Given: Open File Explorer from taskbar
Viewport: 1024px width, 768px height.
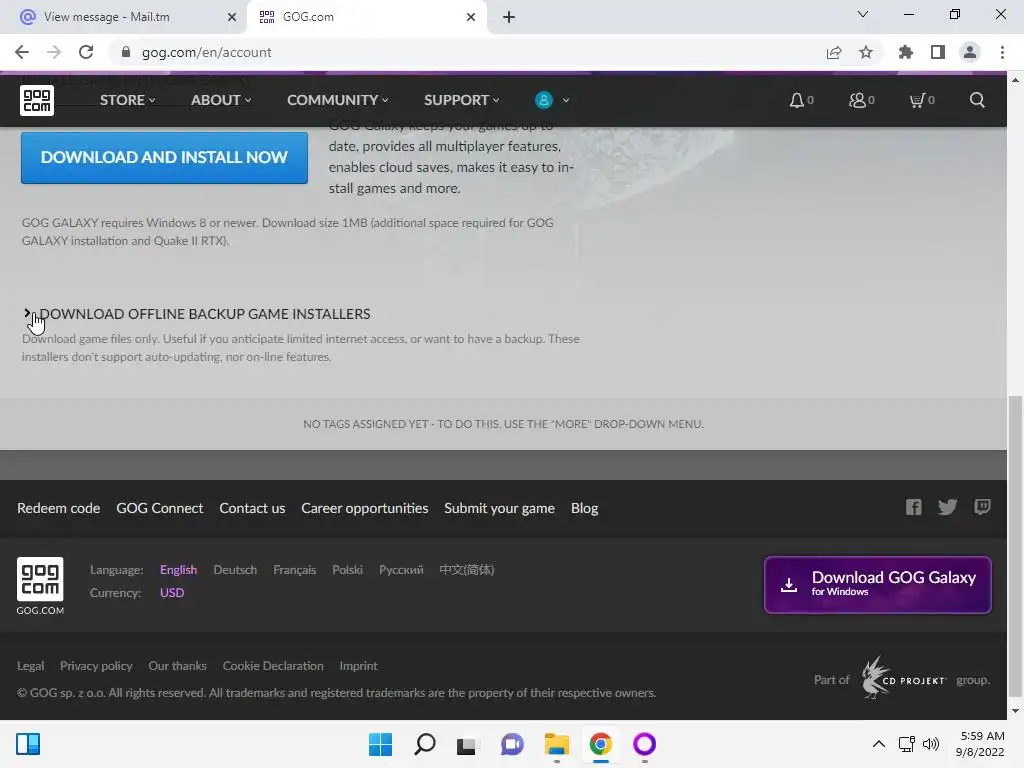Looking at the screenshot, I should [556, 744].
